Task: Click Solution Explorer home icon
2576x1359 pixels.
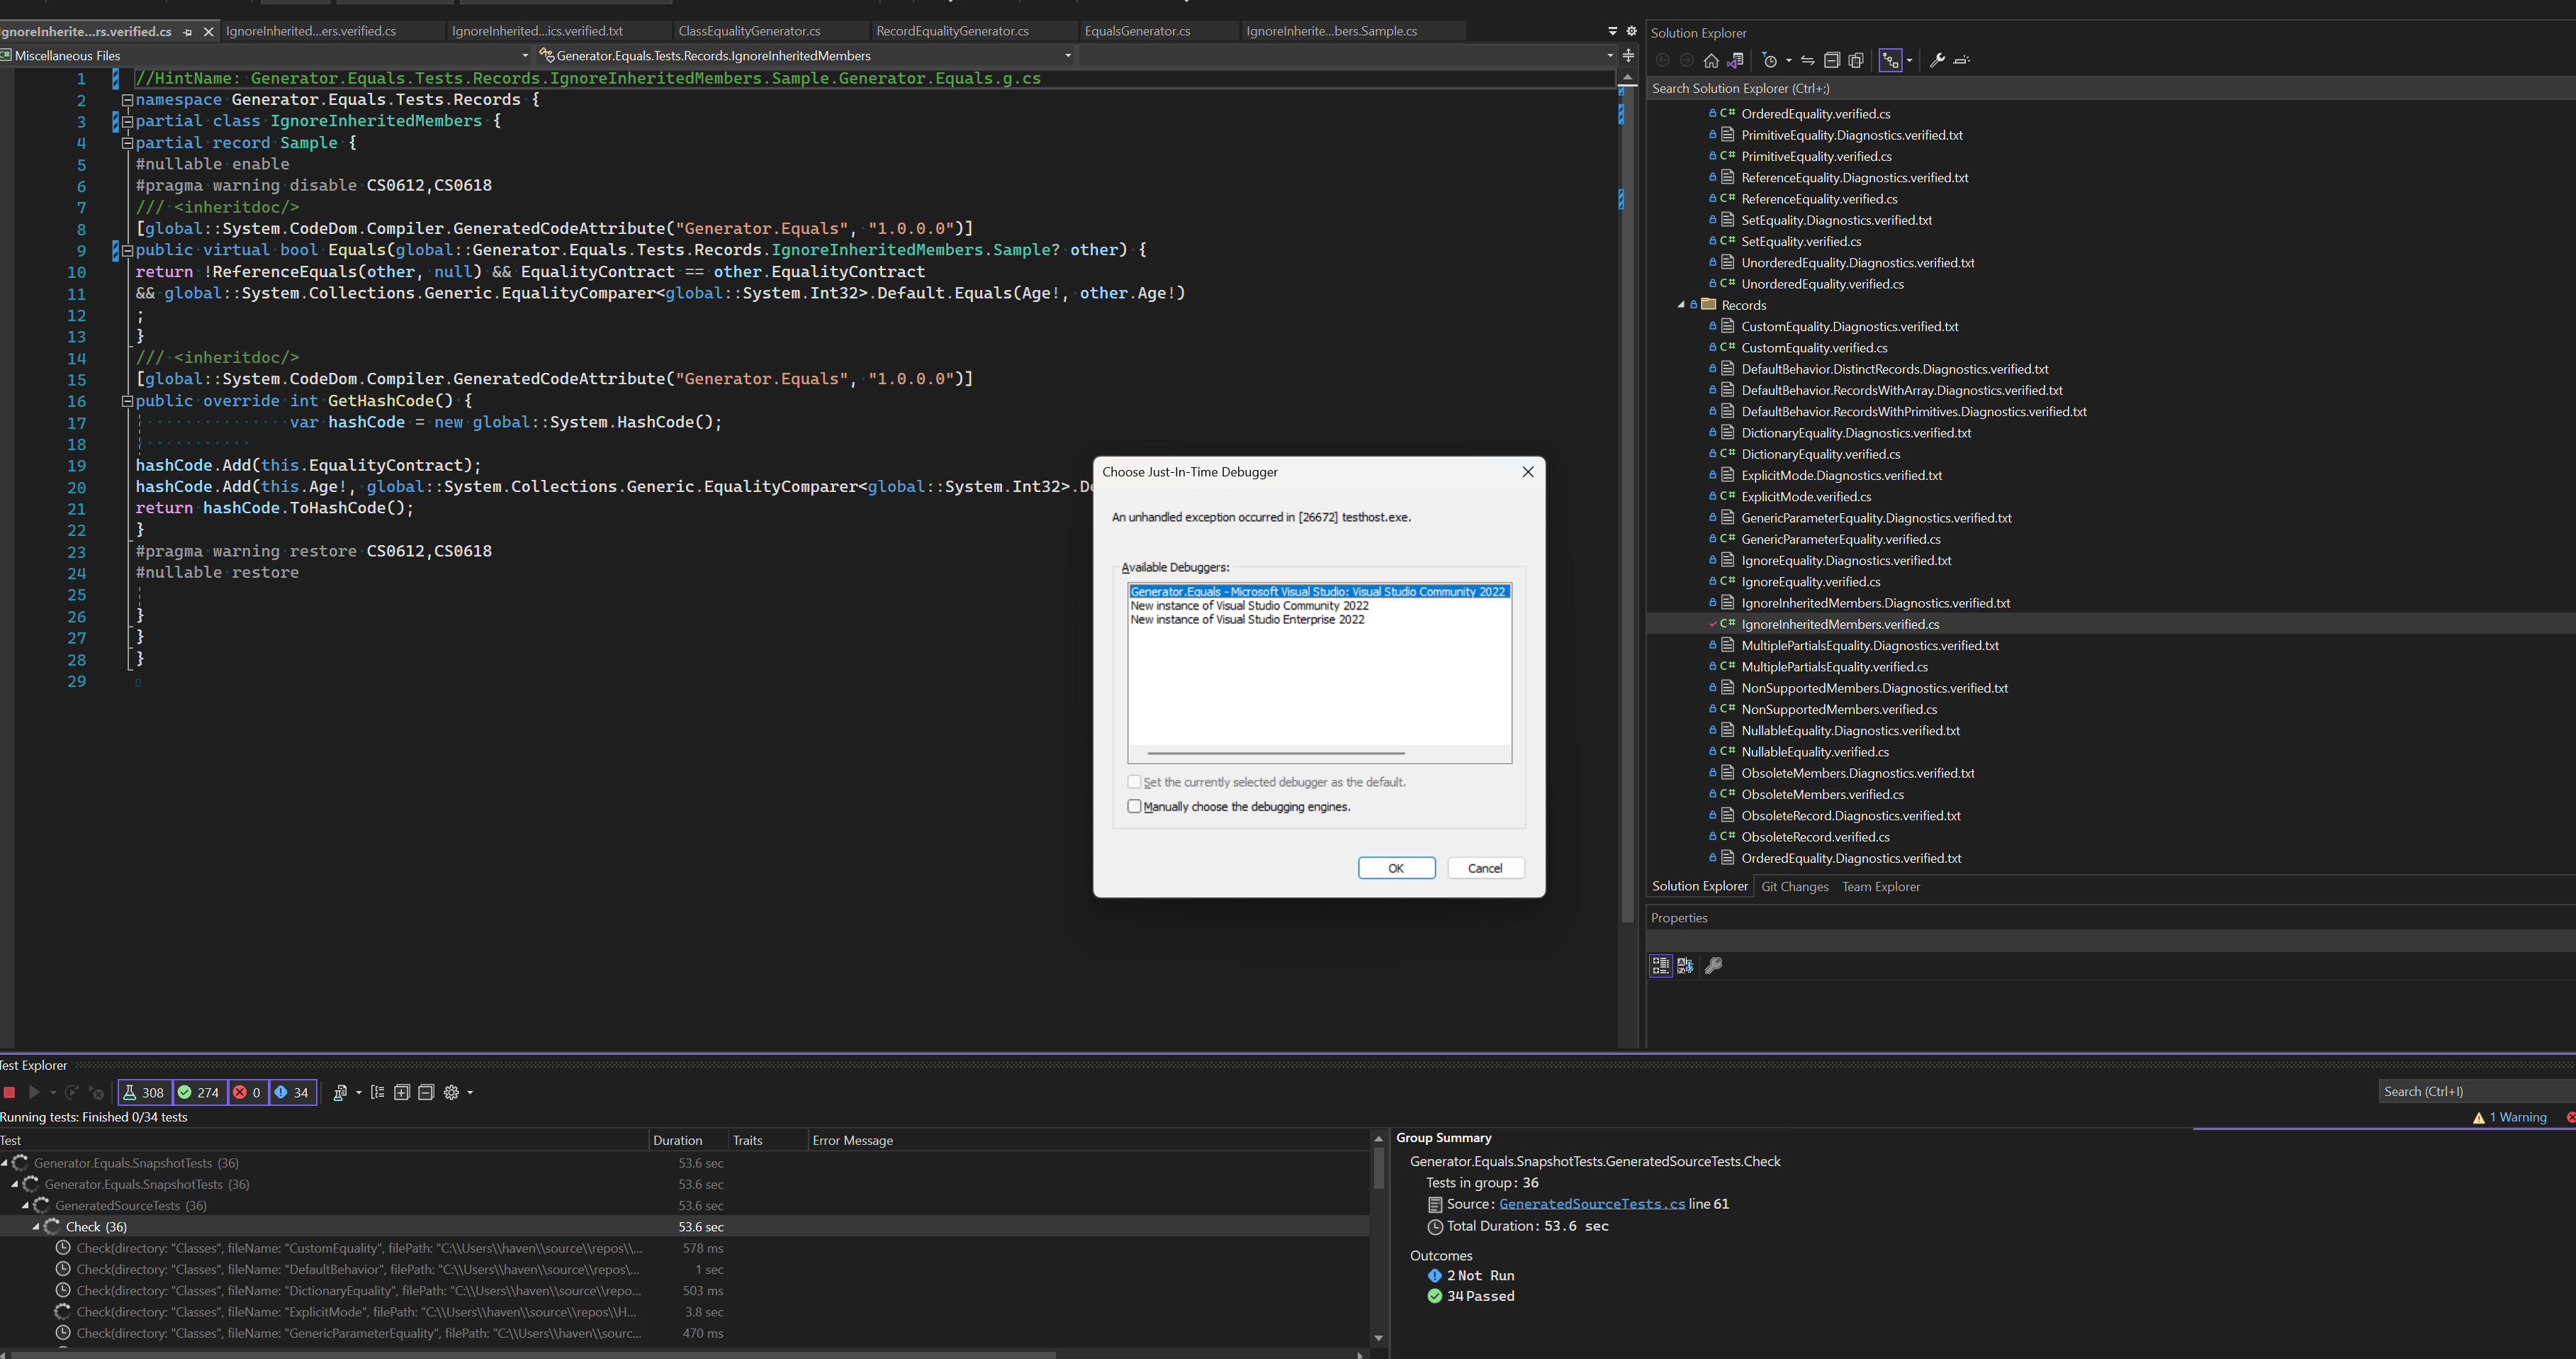Action: [x=1711, y=60]
